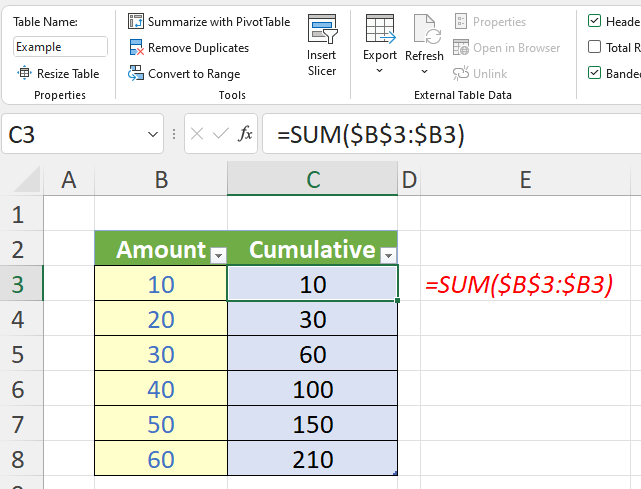Toggle the Header Row checkbox
Screen dimensions: 641x489
pos(595,21)
